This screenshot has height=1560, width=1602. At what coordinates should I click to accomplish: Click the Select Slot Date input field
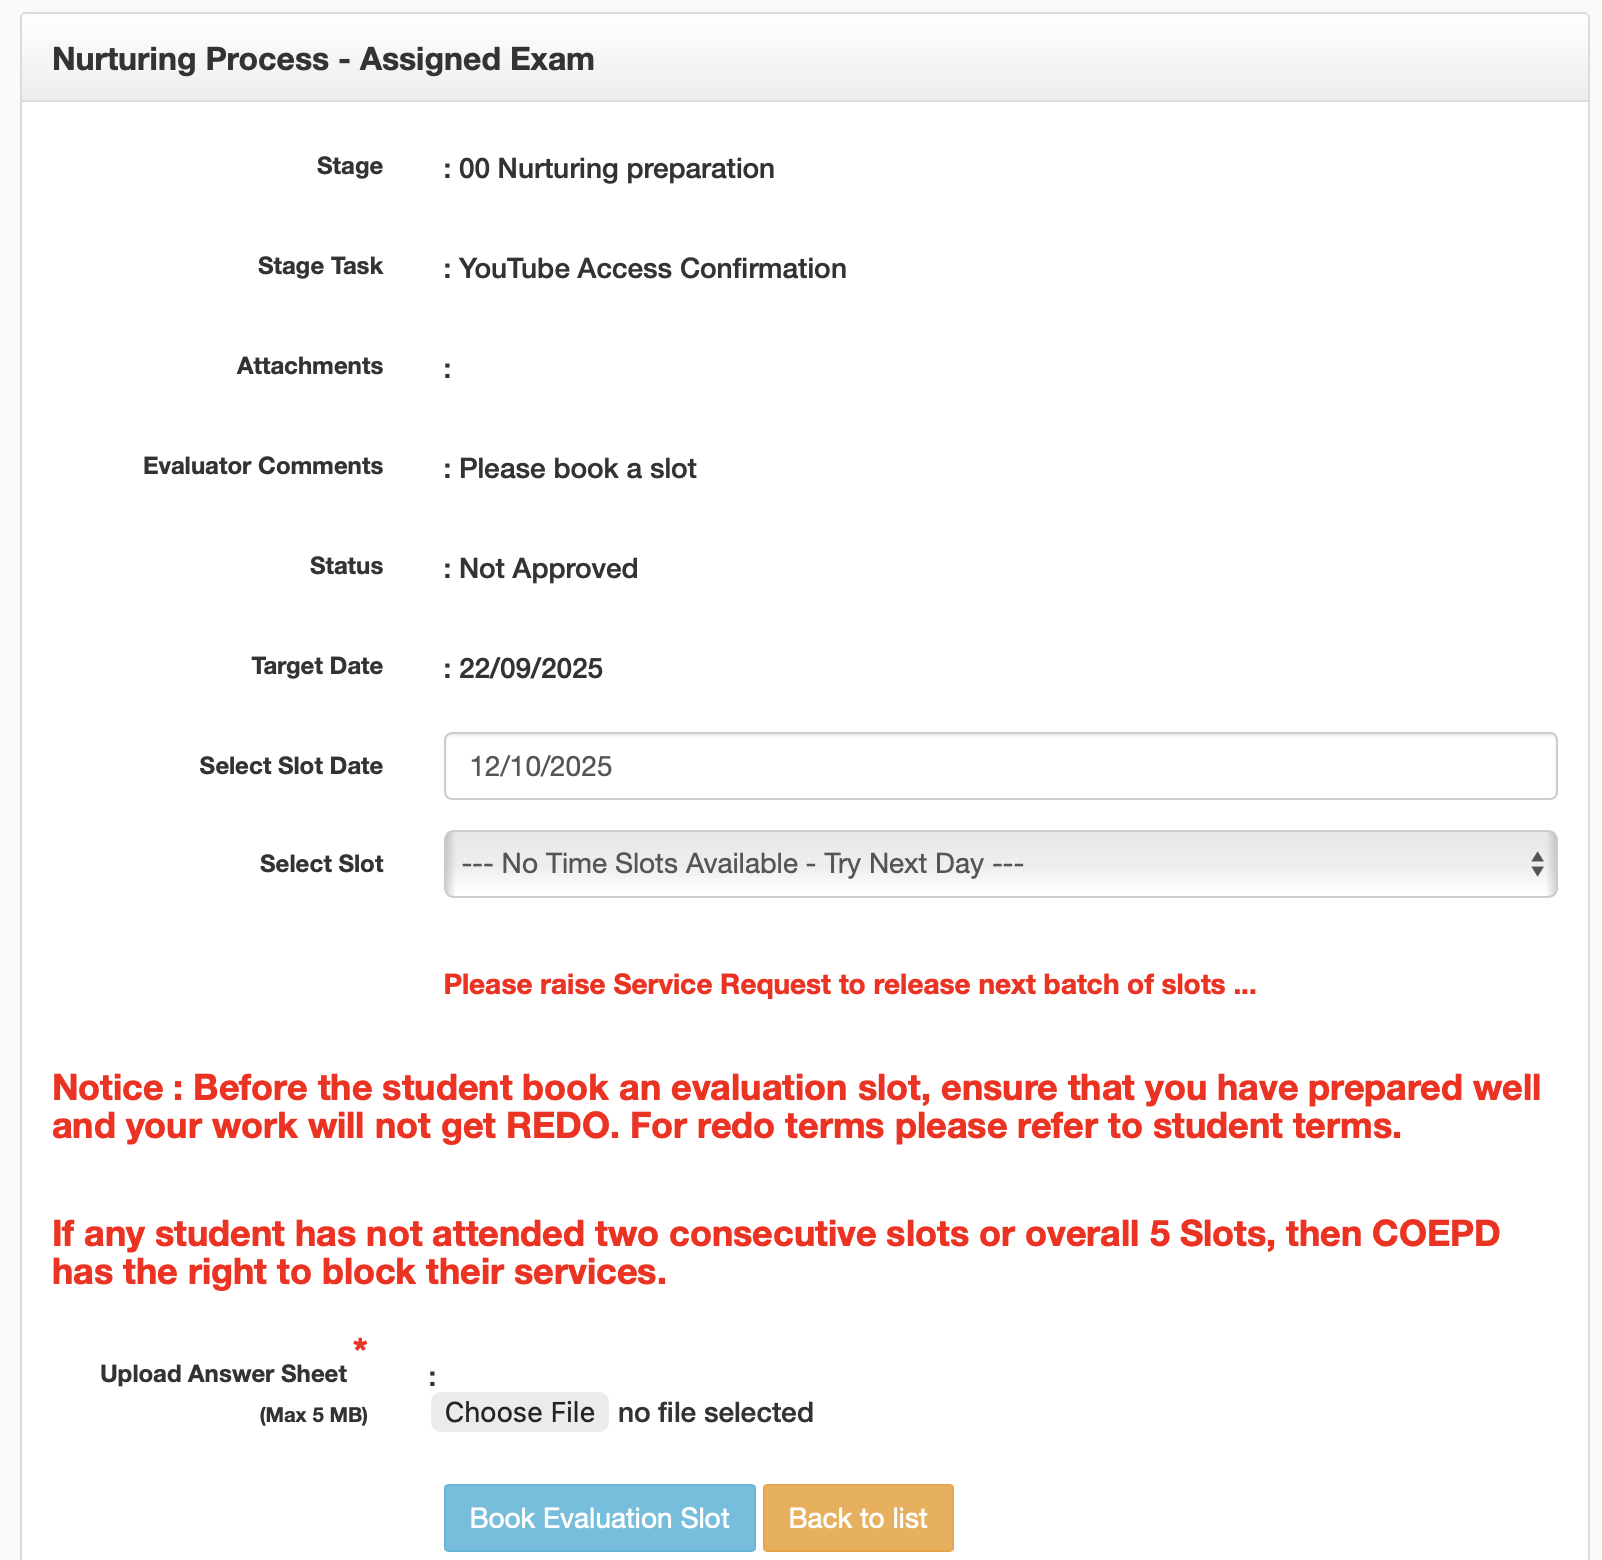point(1000,766)
